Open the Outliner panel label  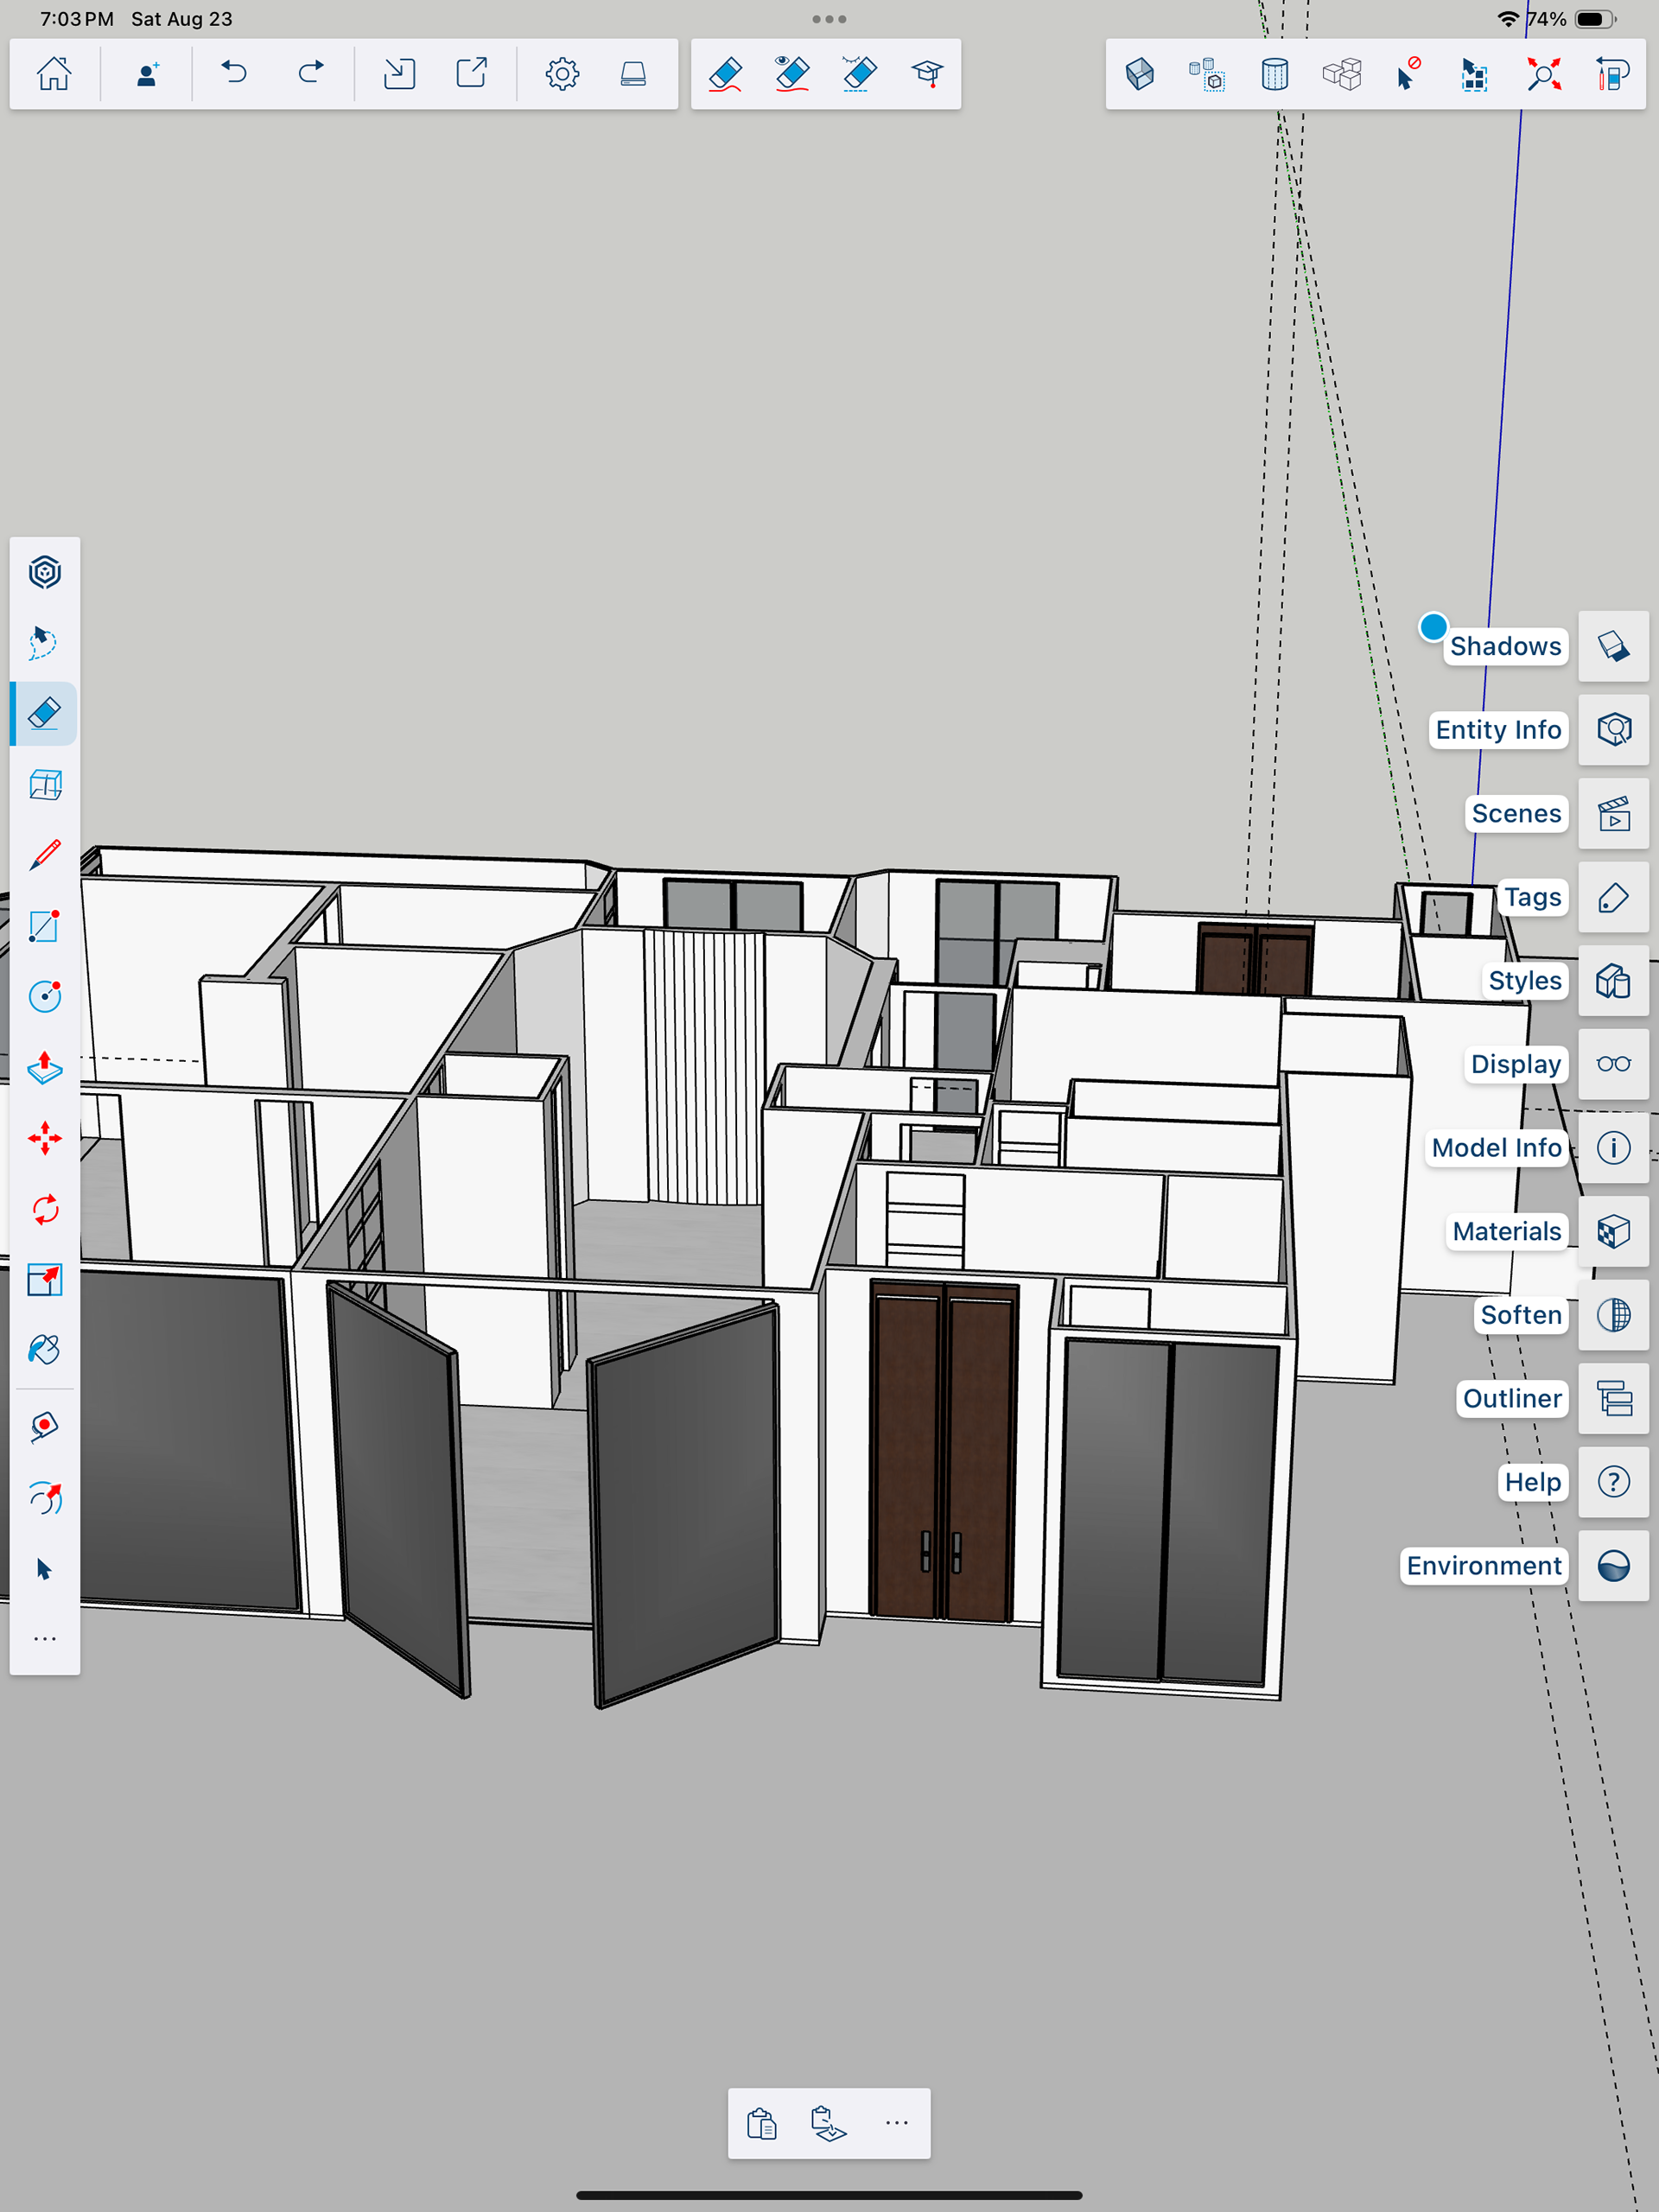click(x=1511, y=1398)
